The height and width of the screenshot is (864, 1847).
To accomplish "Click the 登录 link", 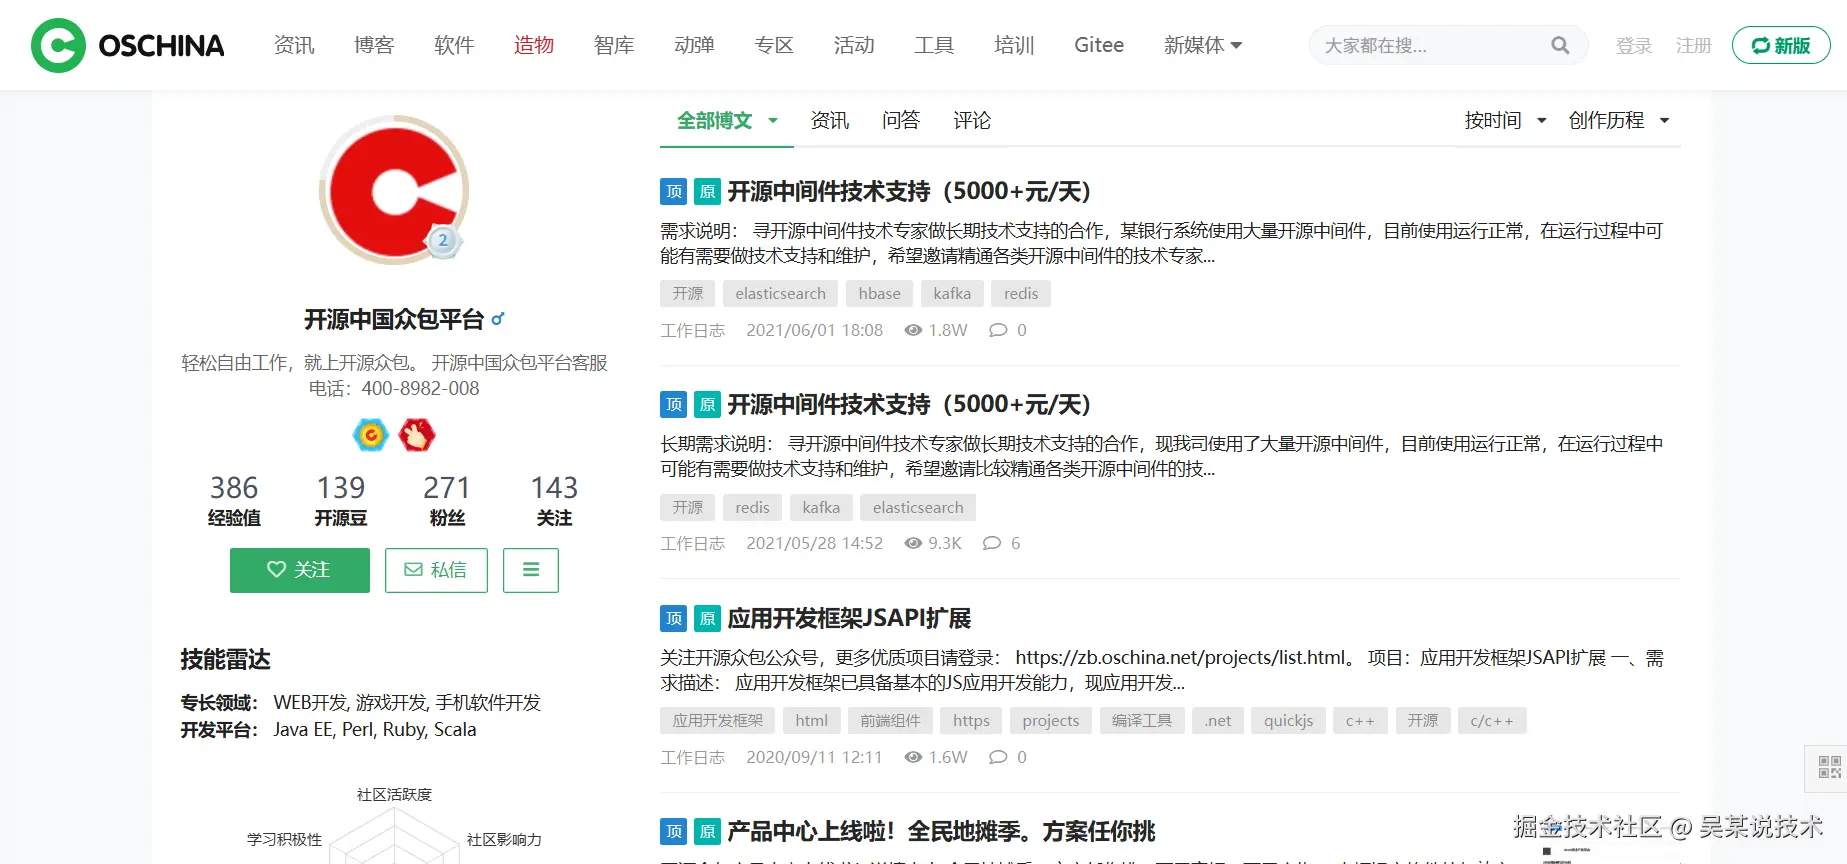I will pyautogui.click(x=1634, y=46).
